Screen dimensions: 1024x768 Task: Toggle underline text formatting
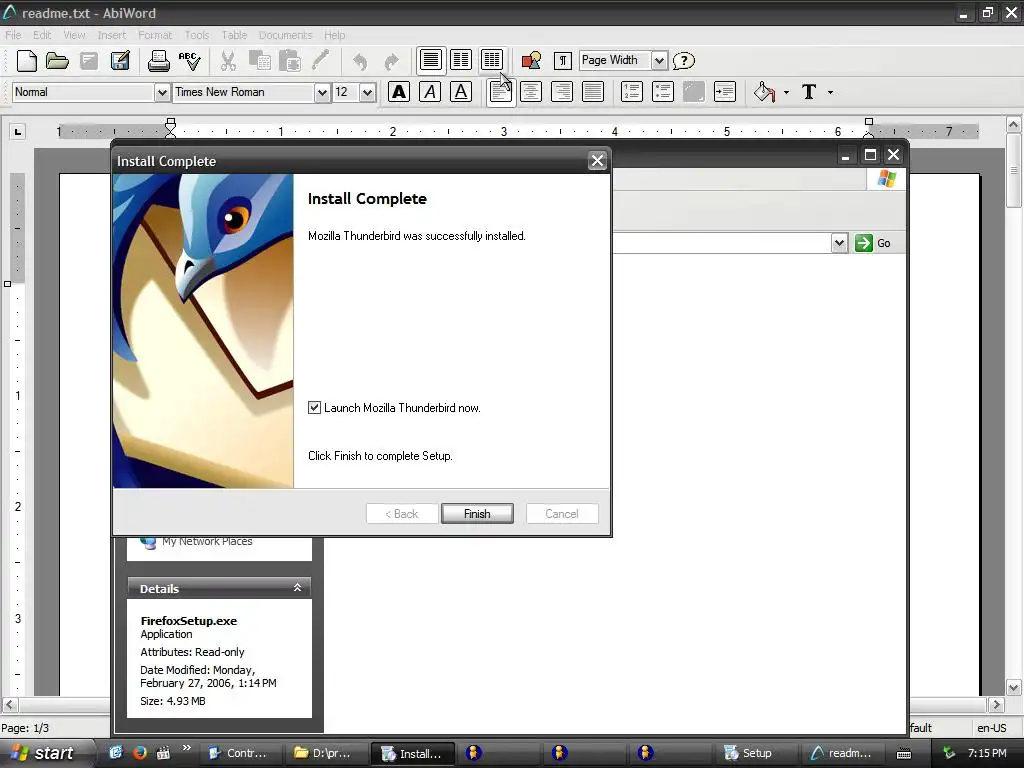(x=461, y=92)
